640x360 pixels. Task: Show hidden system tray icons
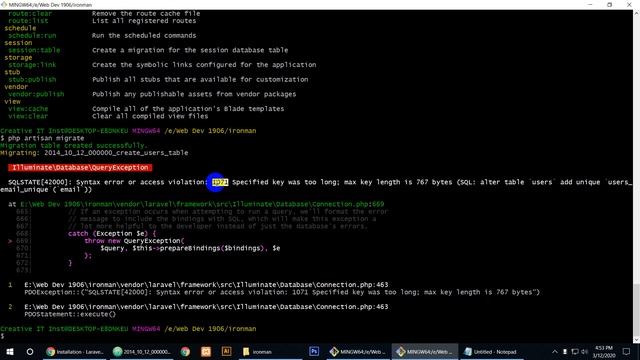coord(554,351)
